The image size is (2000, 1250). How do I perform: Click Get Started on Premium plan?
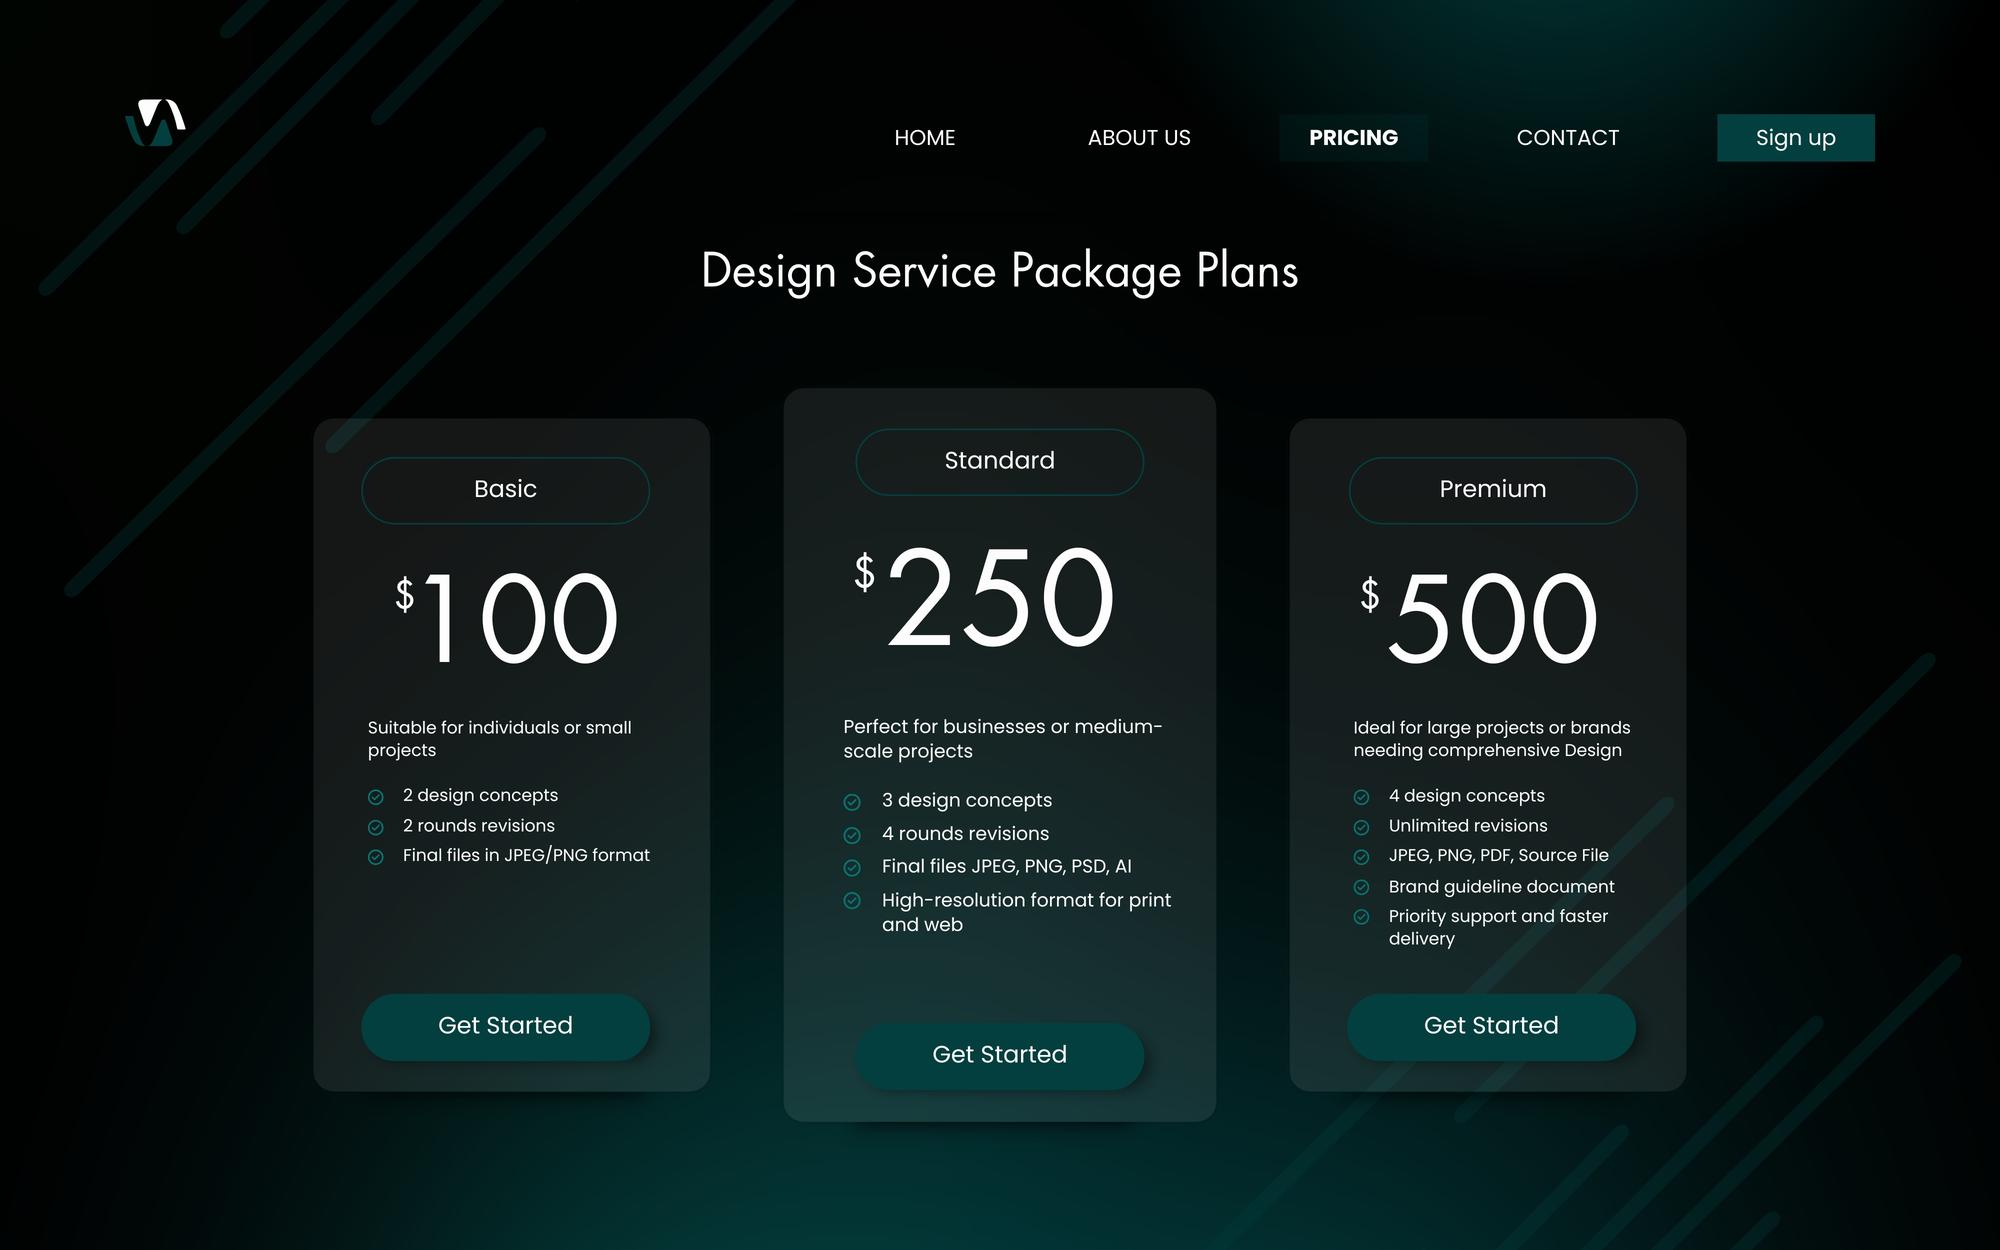pyautogui.click(x=1491, y=1027)
